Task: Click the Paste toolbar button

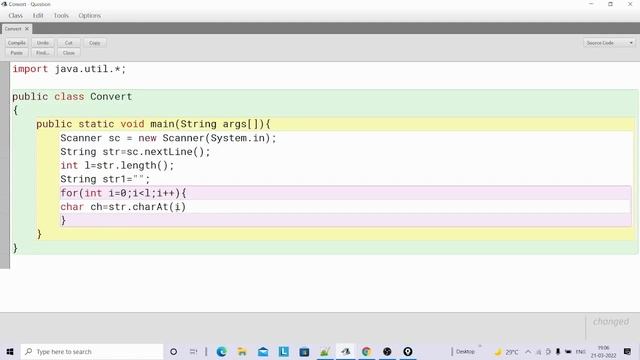Action: point(17,53)
